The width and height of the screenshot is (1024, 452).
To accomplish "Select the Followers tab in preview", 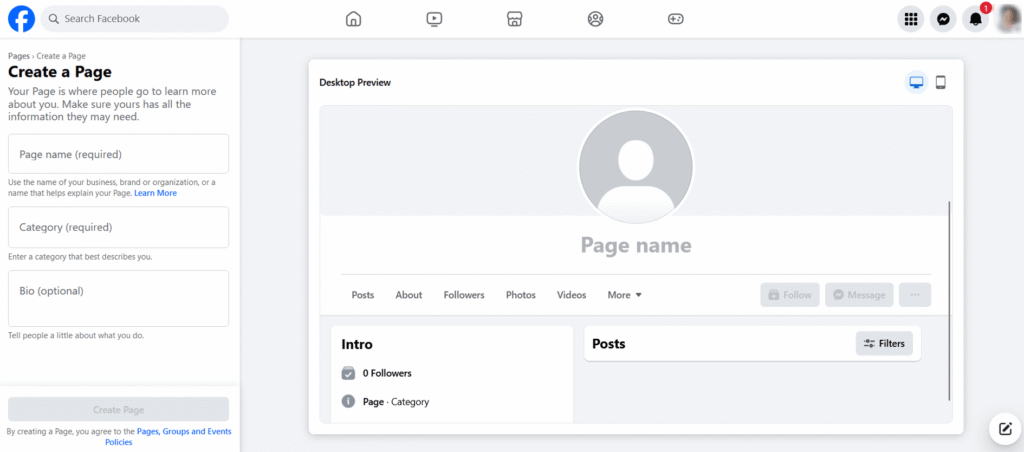I will (x=464, y=295).
